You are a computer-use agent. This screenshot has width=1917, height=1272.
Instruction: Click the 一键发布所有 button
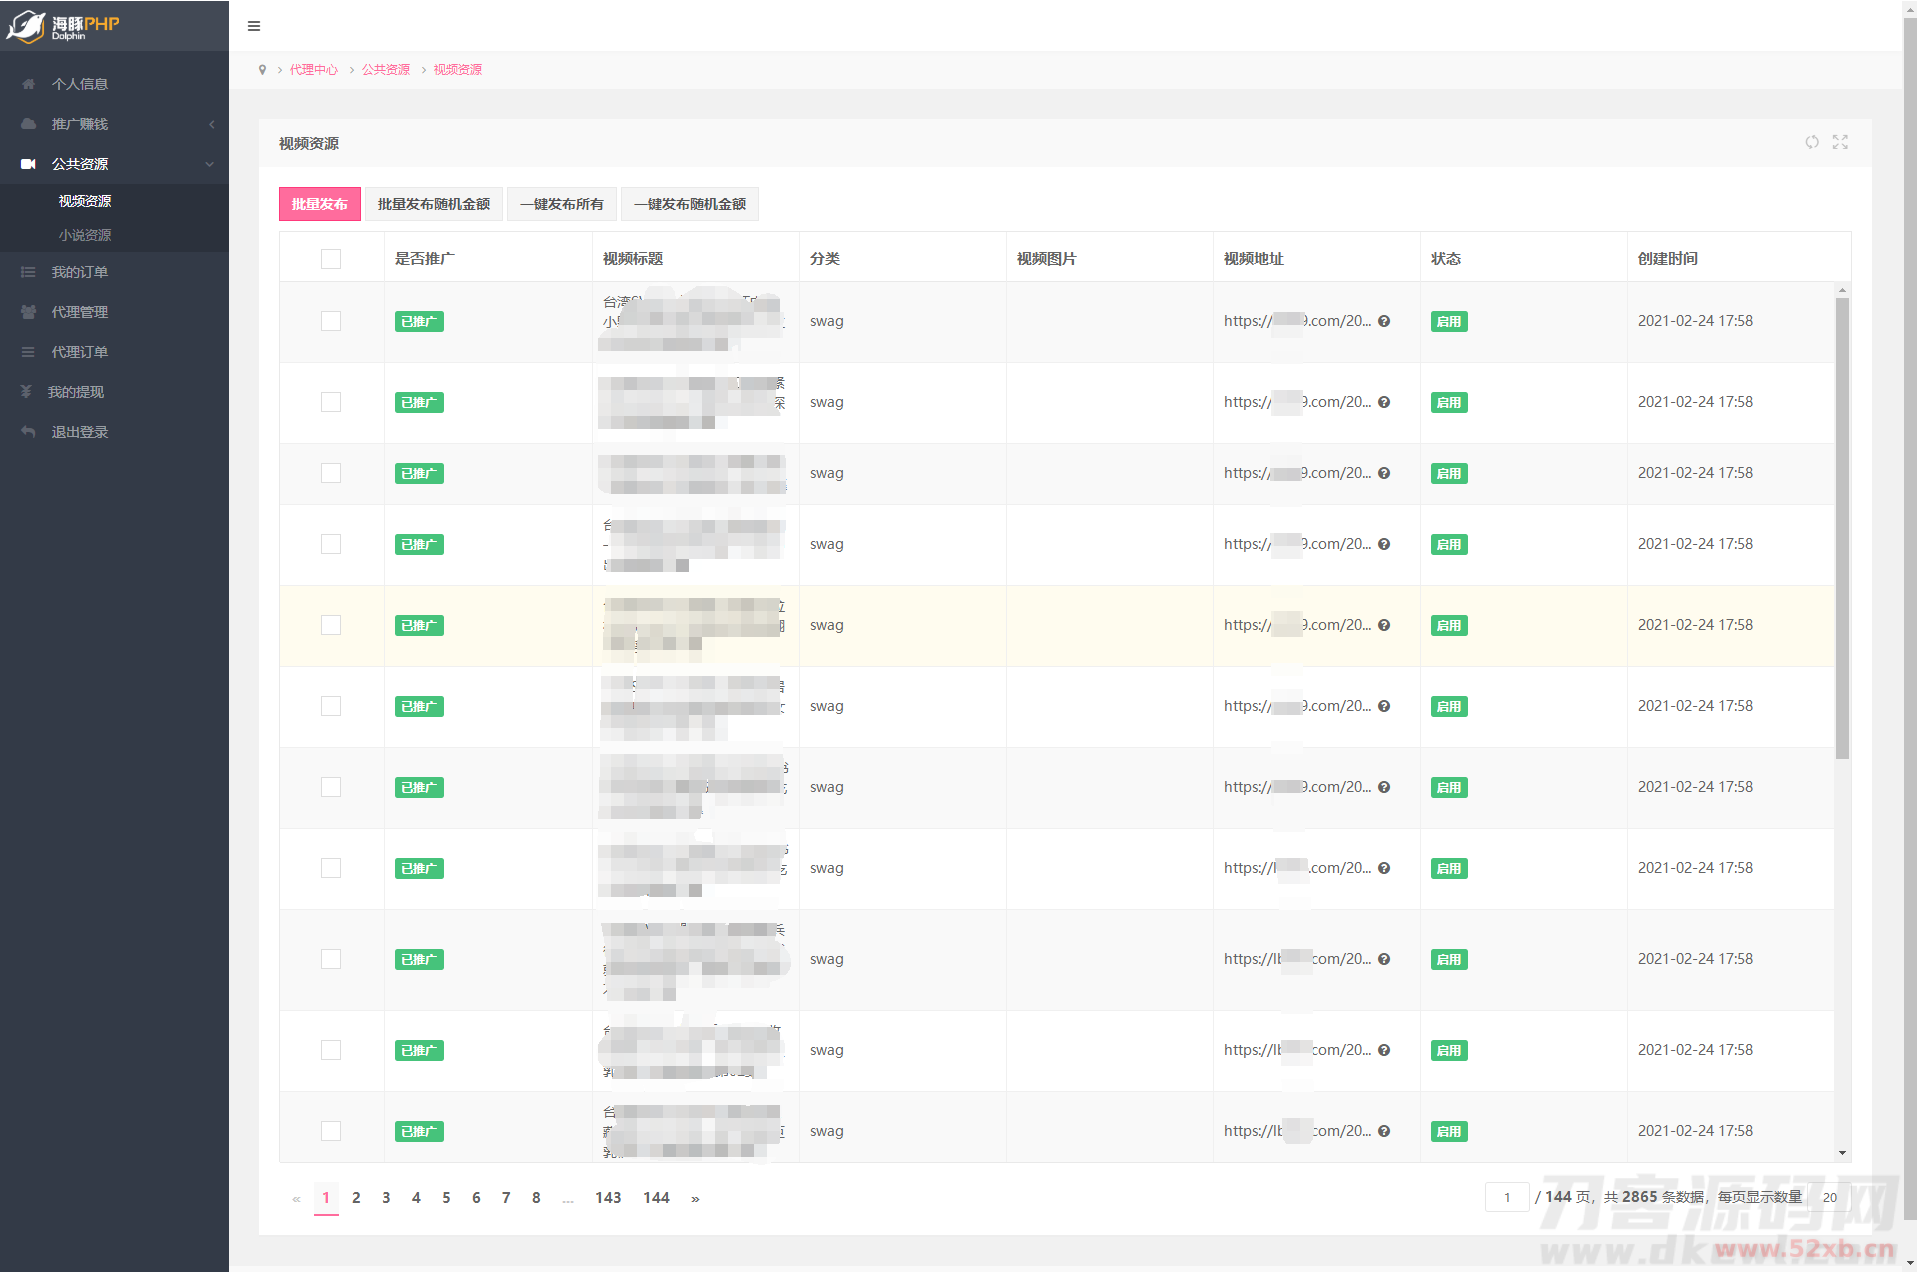point(562,204)
